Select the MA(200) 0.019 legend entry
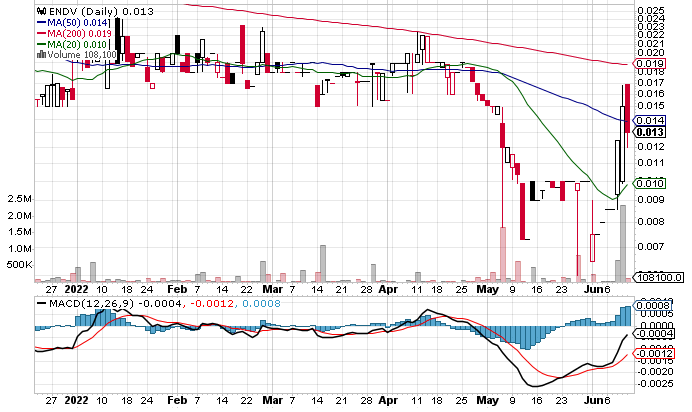The height and width of the screenshot is (412, 692). pos(79,34)
